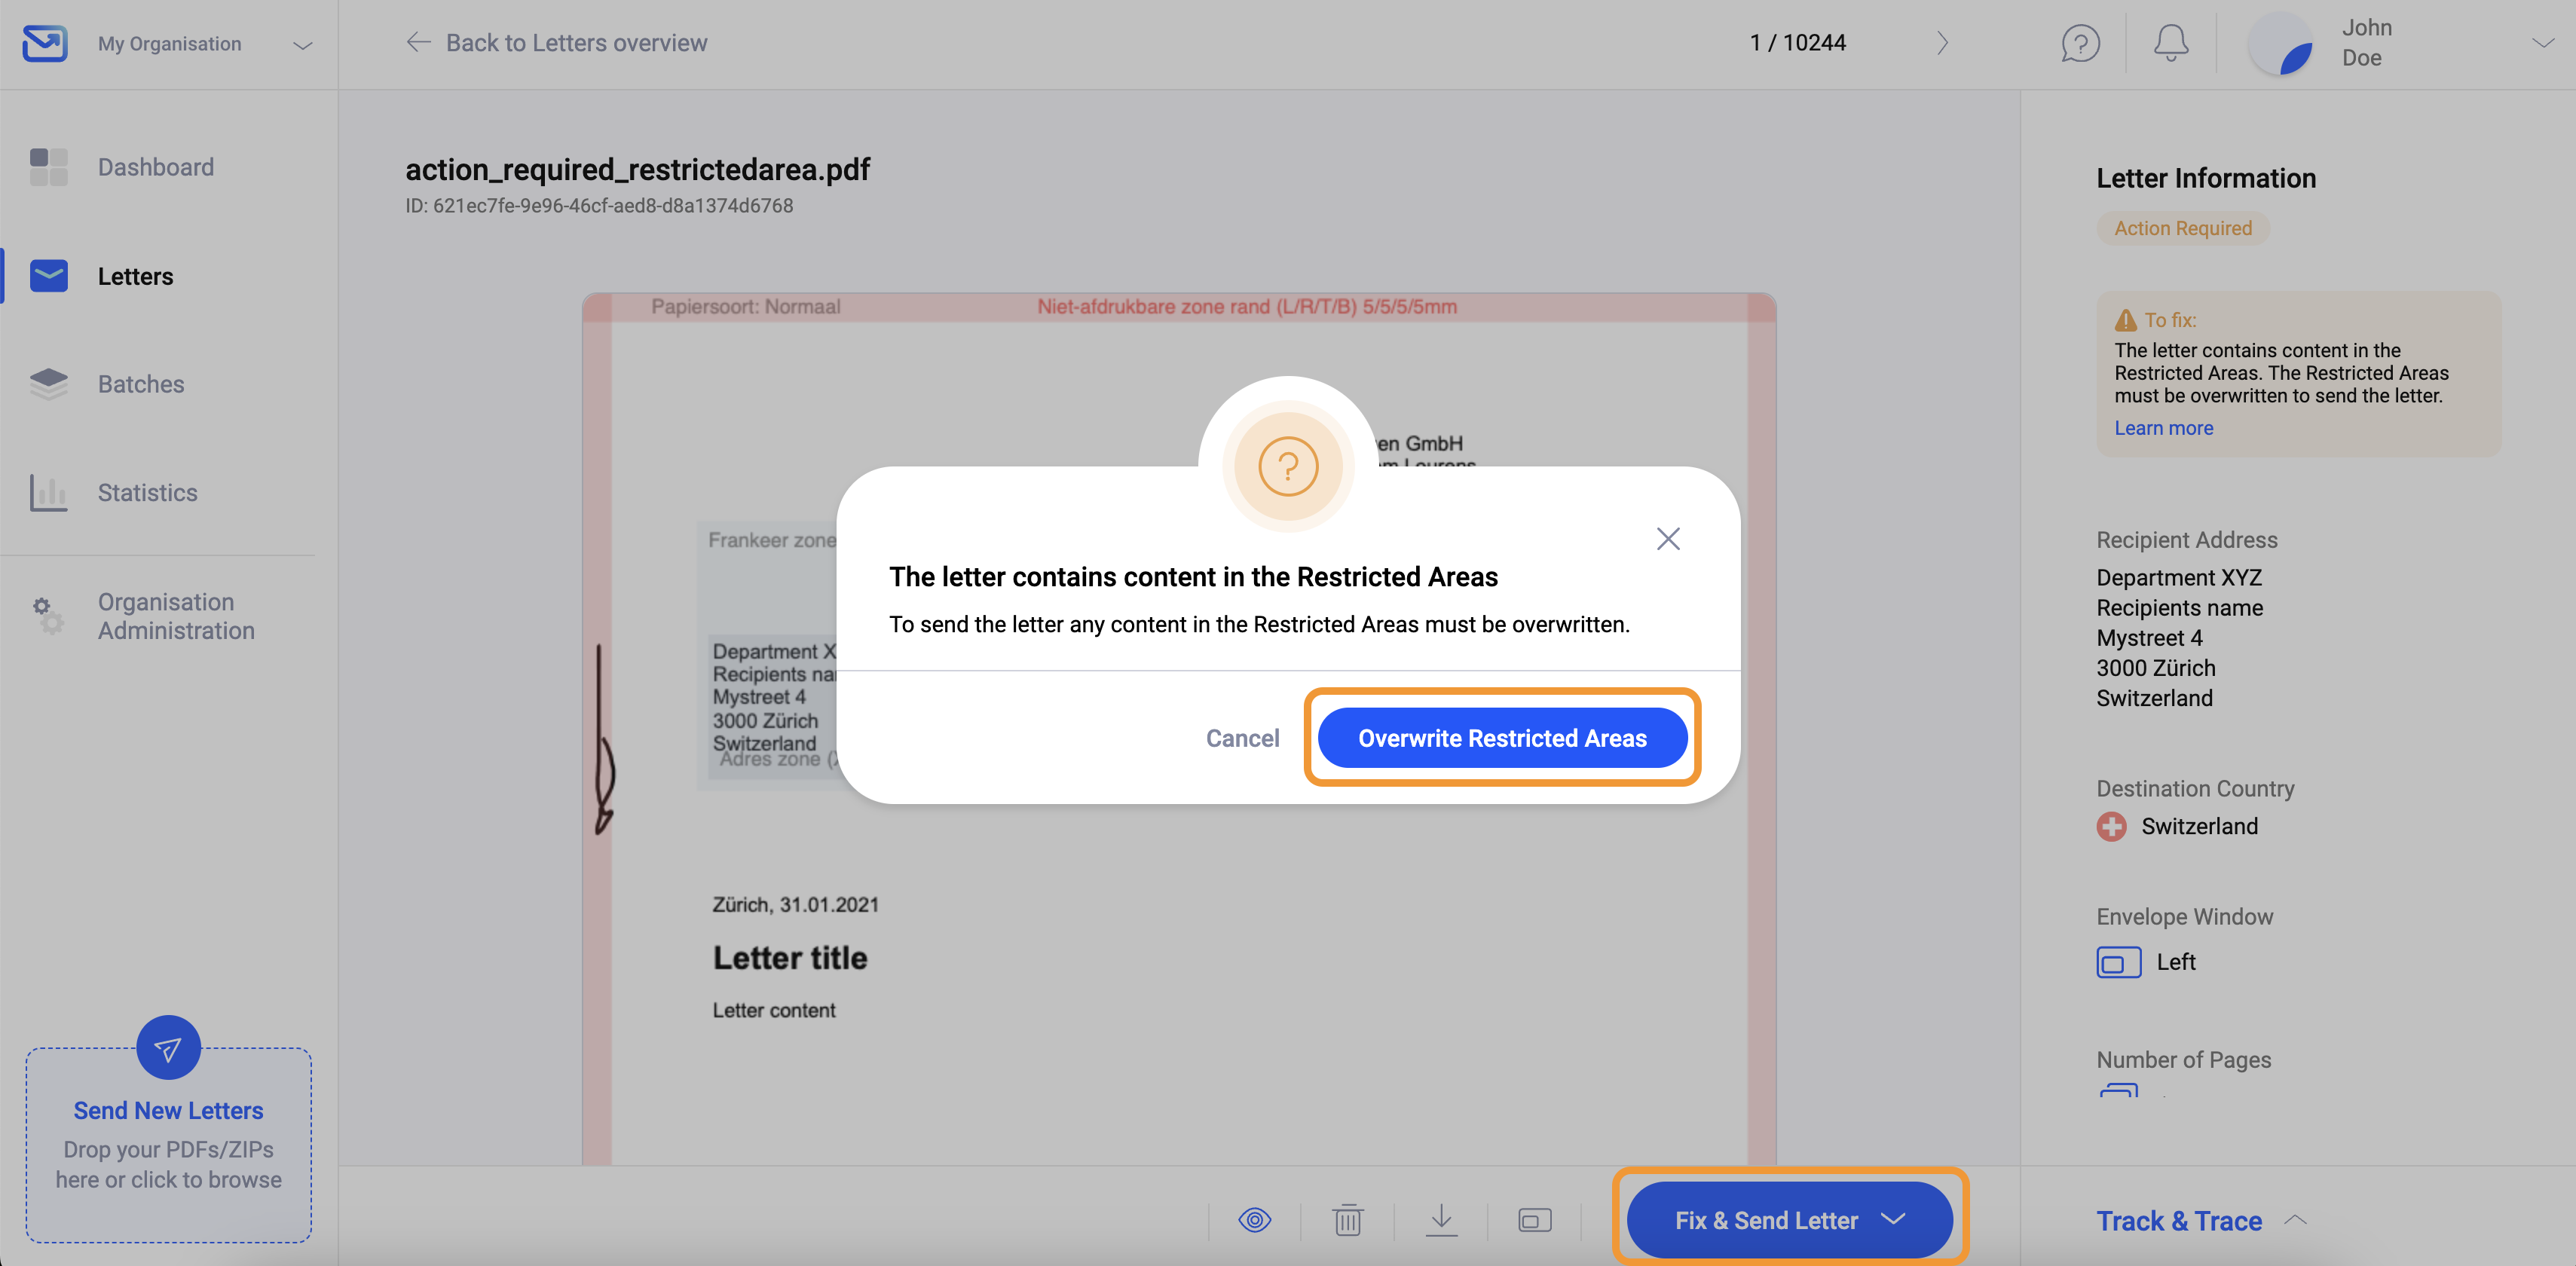The image size is (2576, 1266).
Task: Click the Learn more link
Action: click(2163, 428)
